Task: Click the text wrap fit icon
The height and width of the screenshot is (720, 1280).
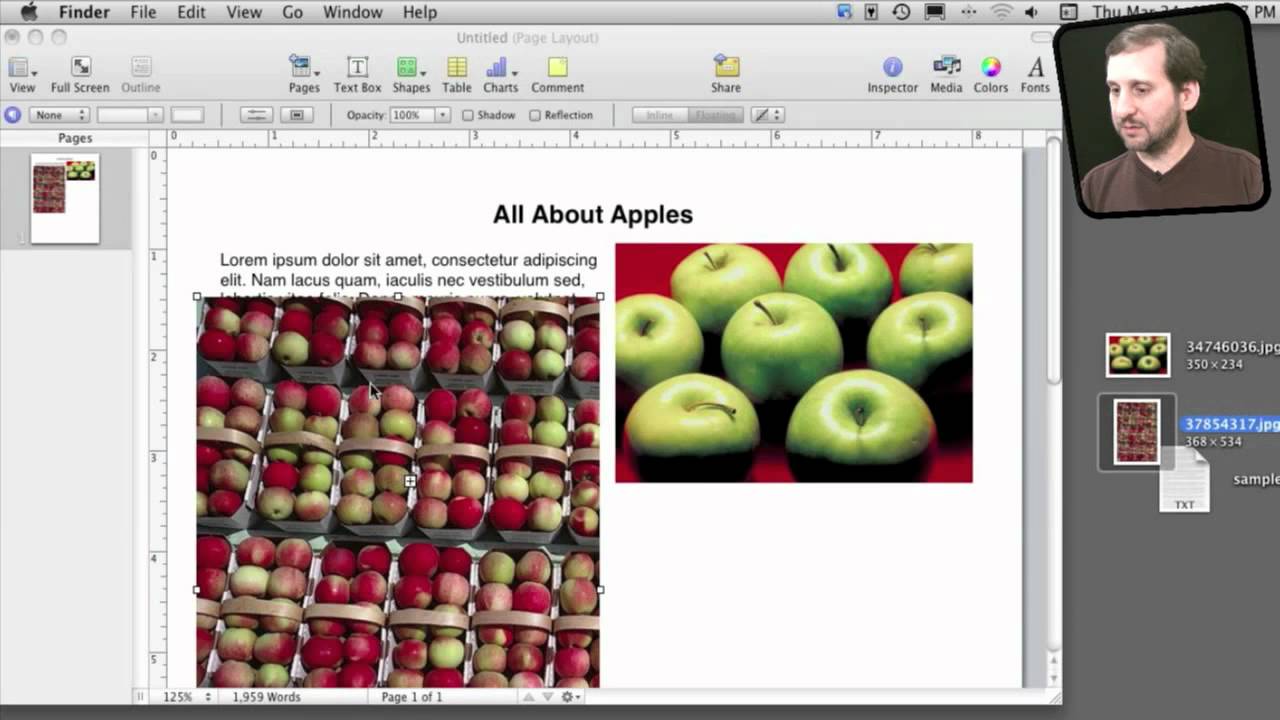Action: point(297,115)
